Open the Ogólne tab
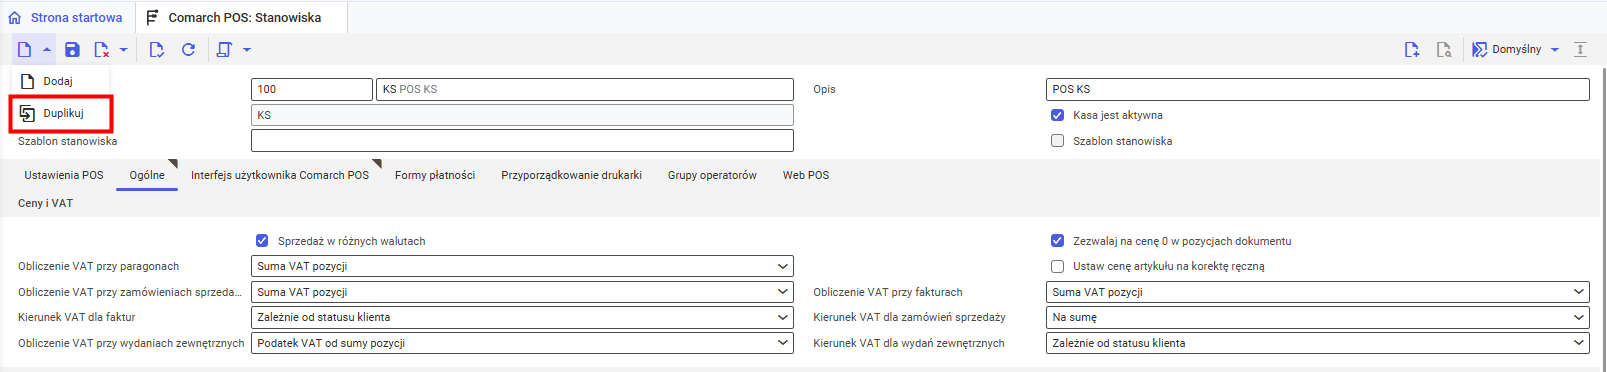Viewport: 1607px width, 372px height. coord(147,175)
